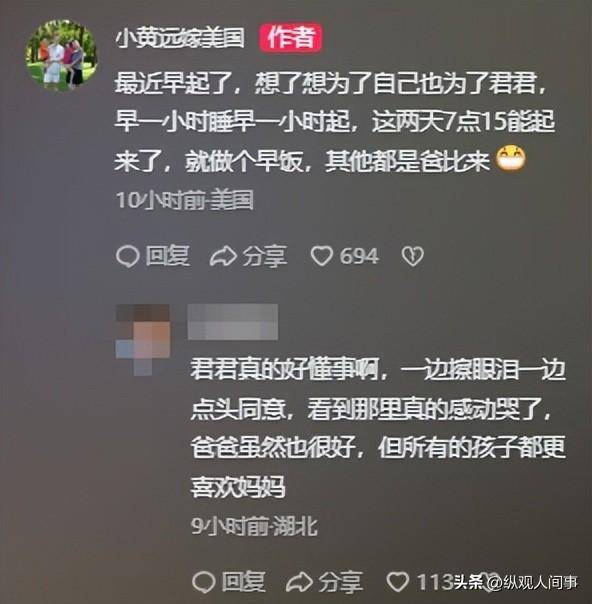Dislike the author's comment via broken heart
The width and height of the screenshot is (592, 604).
pyautogui.click(x=413, y=257)
